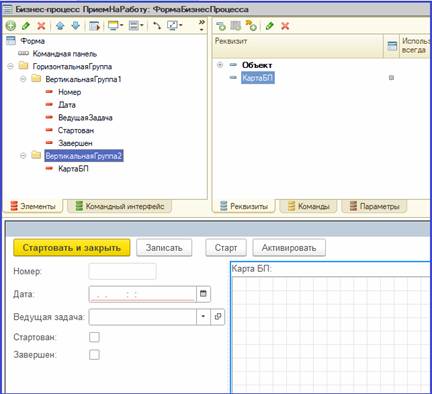The image size is (432, 394).
Task: Click red X Delete icon in attributes toolbar
Action: pyautogui.click(x=285, y=26)
